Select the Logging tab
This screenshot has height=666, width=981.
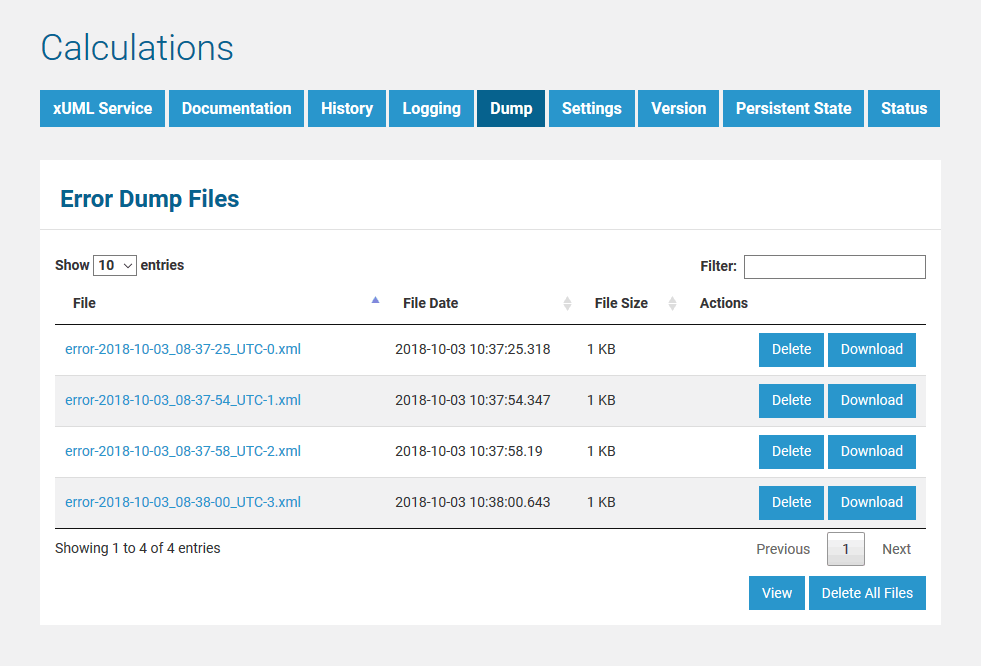tap(431, 109)
